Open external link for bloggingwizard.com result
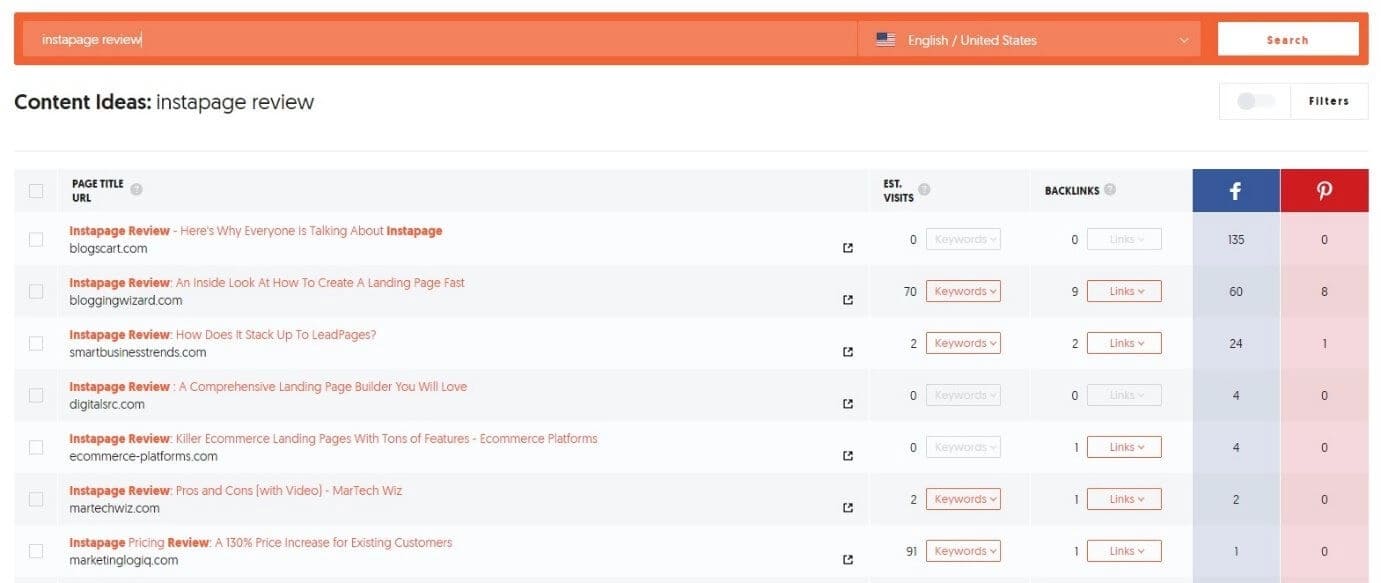This screenshot has width=1381, height=583. [x=848, y=300]
